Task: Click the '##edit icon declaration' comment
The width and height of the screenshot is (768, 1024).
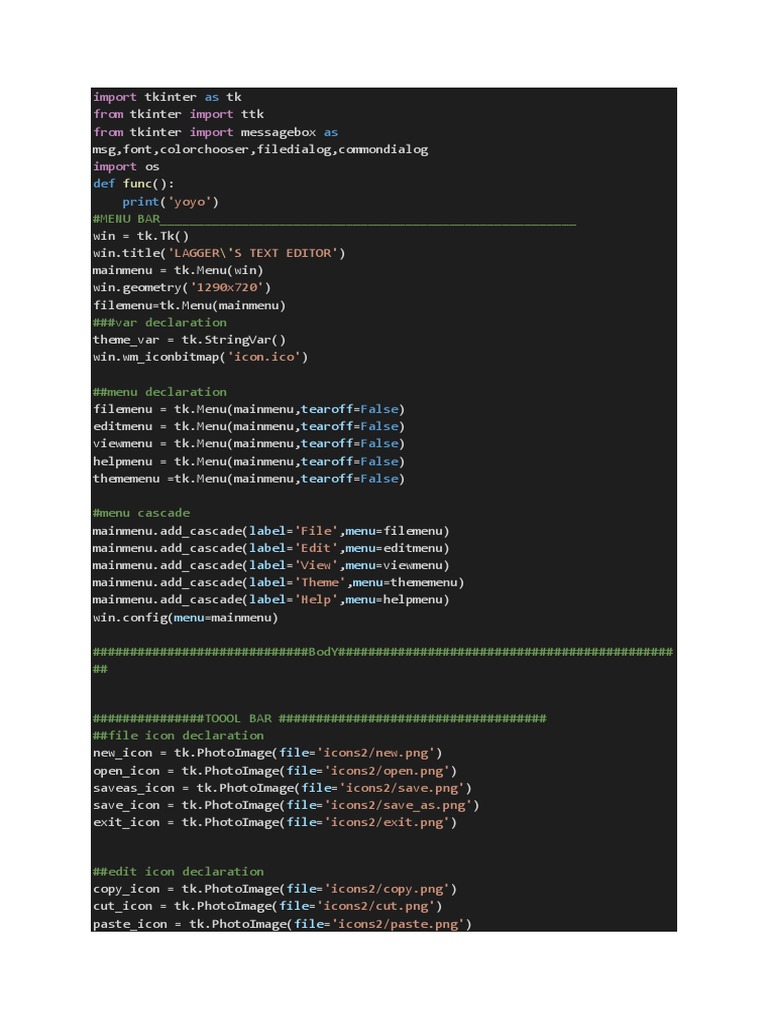Action: click(x=178, y=871)
